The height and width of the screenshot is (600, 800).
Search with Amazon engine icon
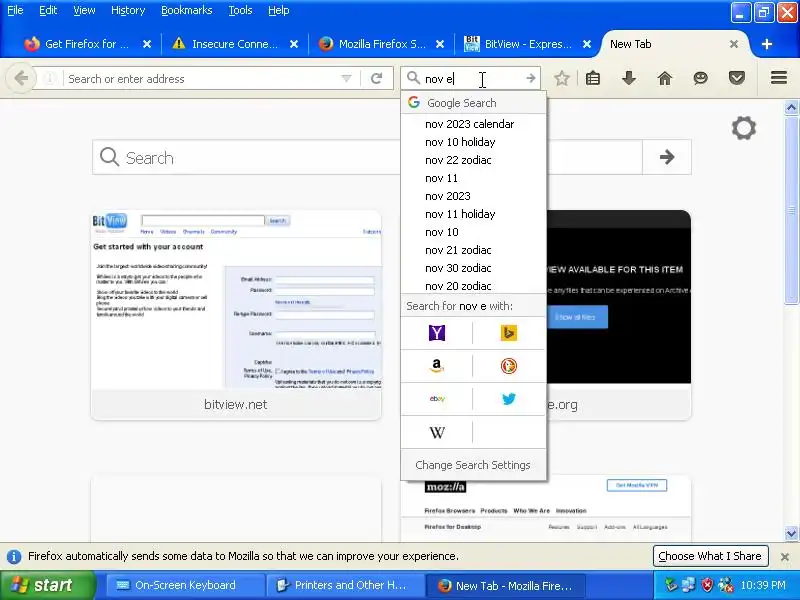437,366
